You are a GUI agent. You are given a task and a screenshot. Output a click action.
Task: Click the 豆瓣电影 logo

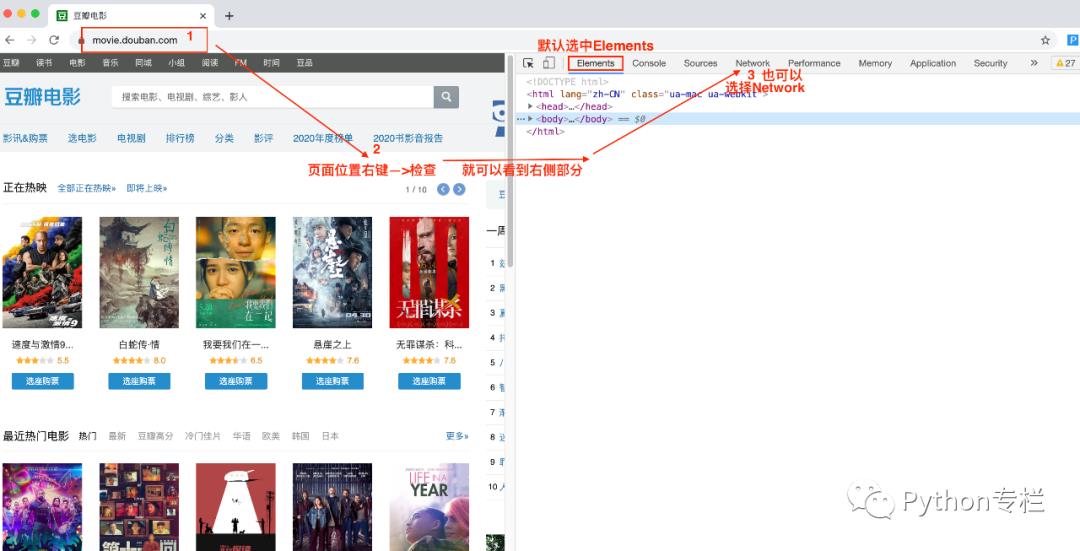(x=42, y=97)
